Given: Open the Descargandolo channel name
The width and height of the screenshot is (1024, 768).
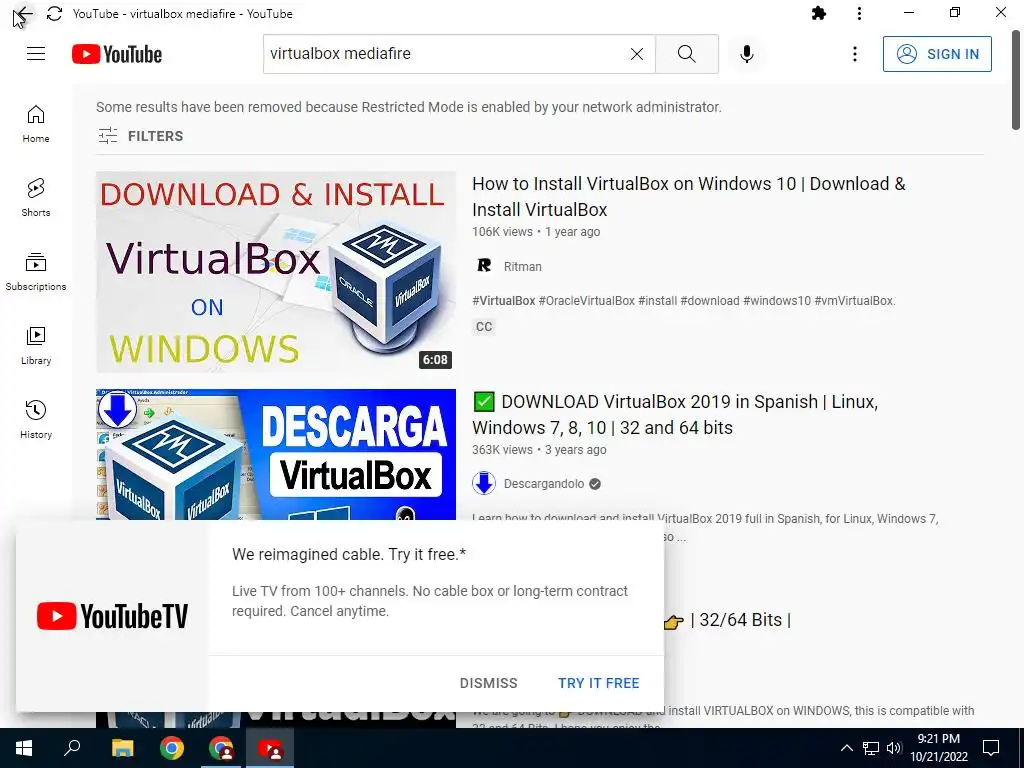Looking at the screenshot, I should click(x=544, y=484).
